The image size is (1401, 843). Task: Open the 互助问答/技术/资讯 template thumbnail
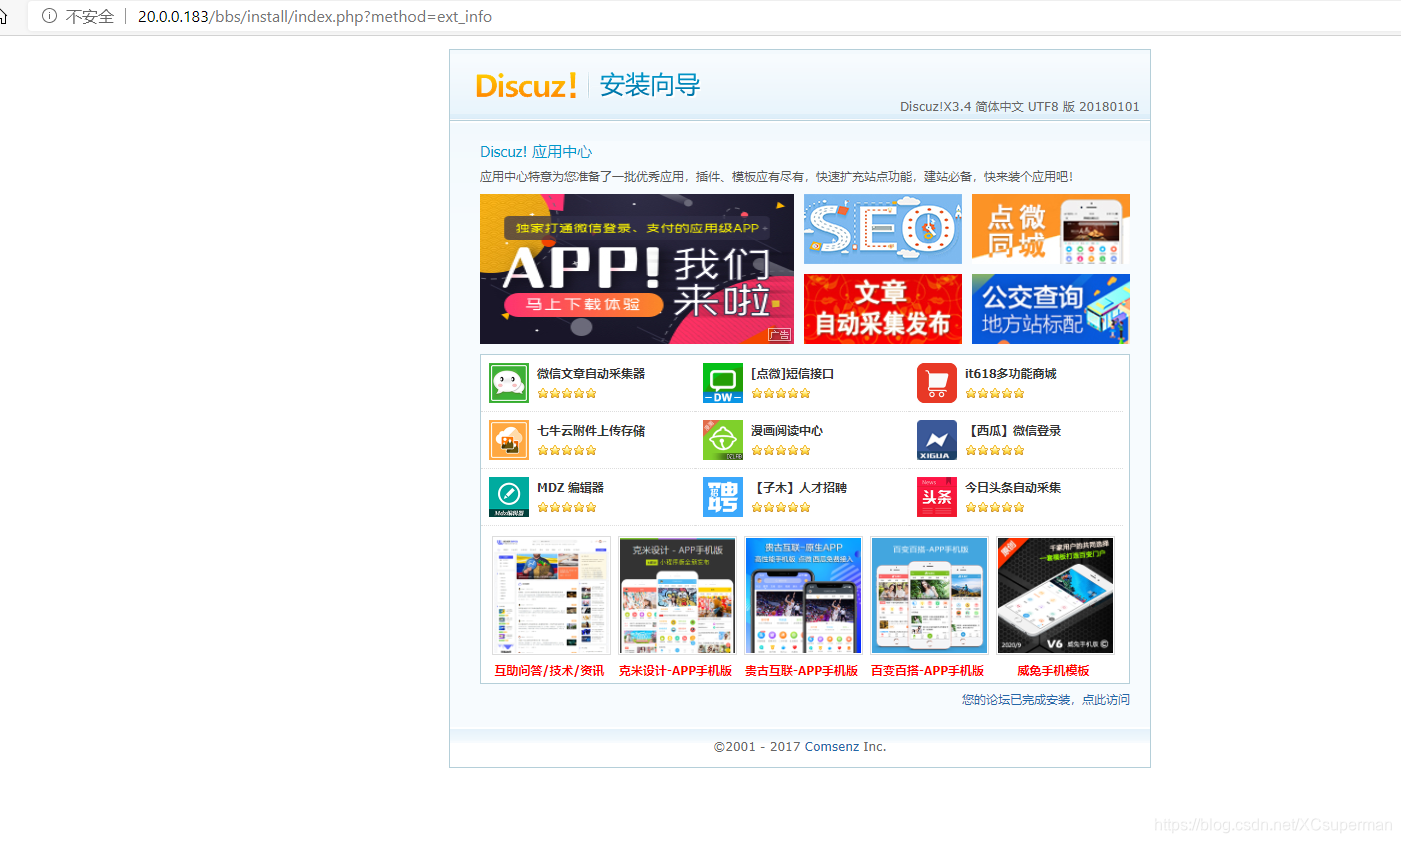click(x=551, y=595)
